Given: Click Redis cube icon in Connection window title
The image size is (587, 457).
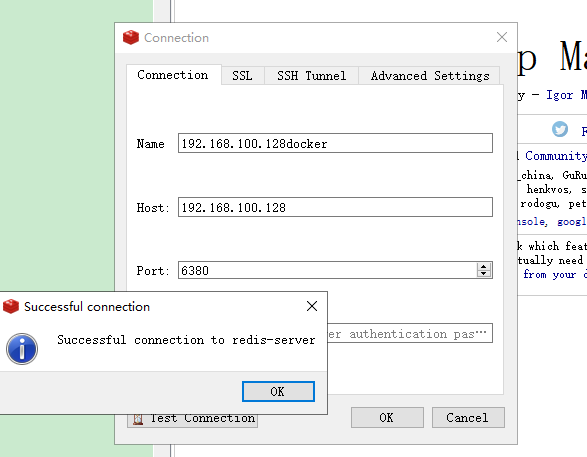Looking at the screenshot, I should click(x=131, y=37).
